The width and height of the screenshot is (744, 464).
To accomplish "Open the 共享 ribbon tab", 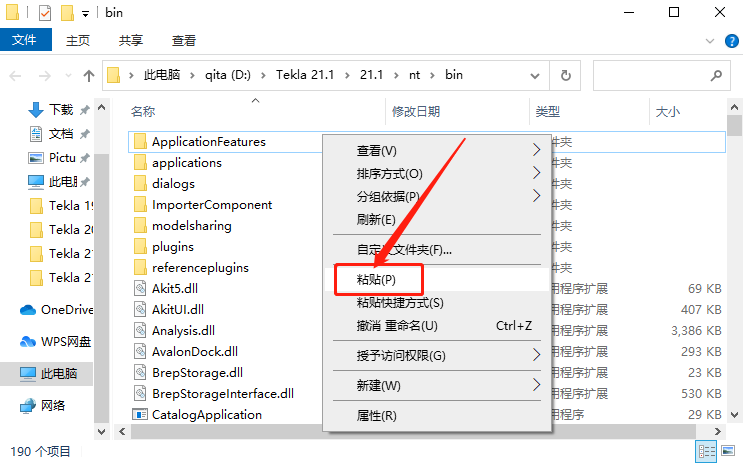I will (x=130, y=40).
